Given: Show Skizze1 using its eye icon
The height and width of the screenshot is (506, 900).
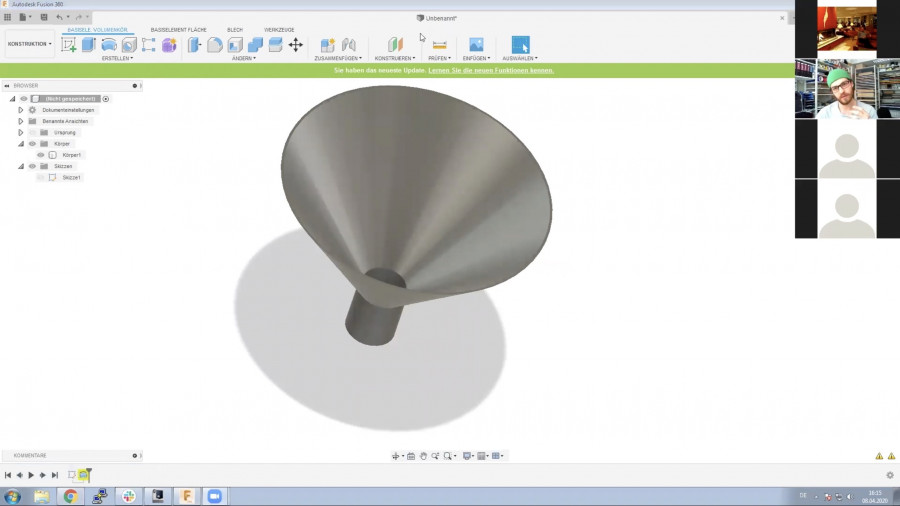Looking at the screenshot, I should click(41, 177).
